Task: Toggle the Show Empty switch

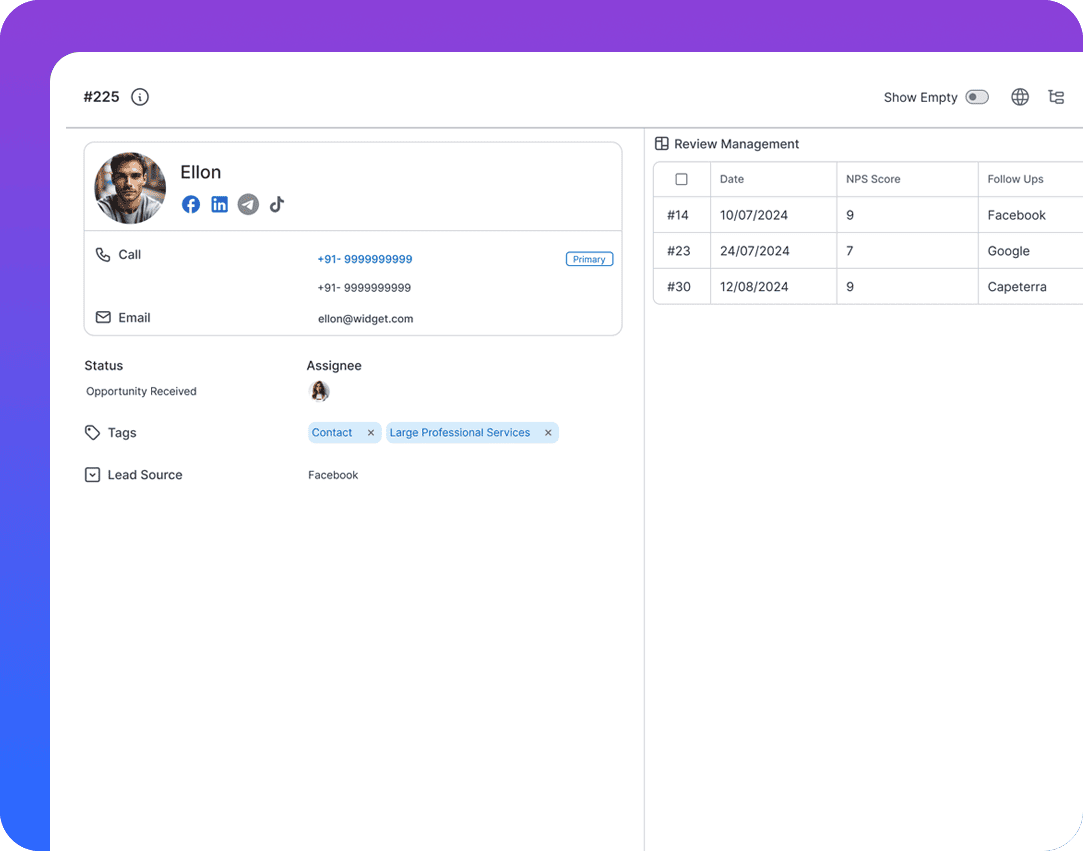Action: tap(977, 97)
